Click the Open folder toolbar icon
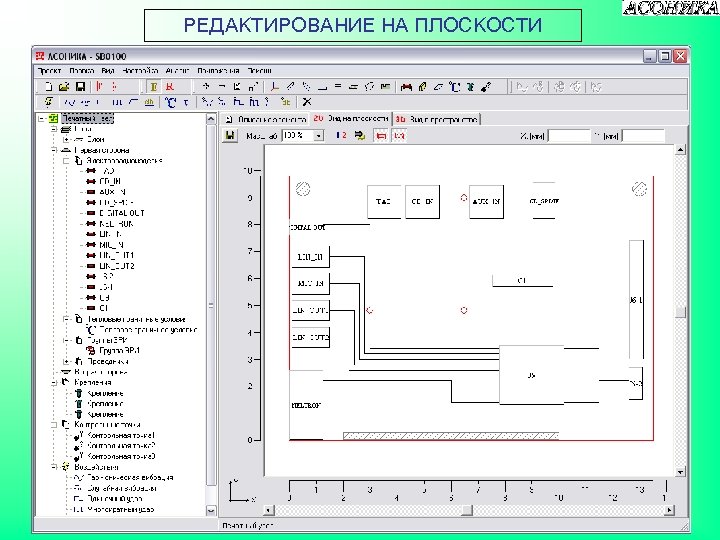 (x=64, y=87)
